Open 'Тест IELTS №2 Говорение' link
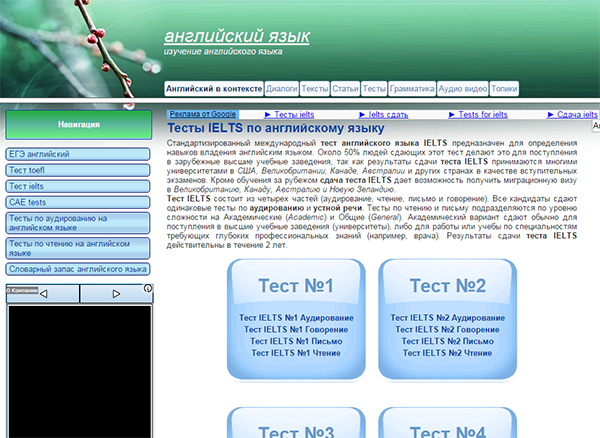 (448, 329)
